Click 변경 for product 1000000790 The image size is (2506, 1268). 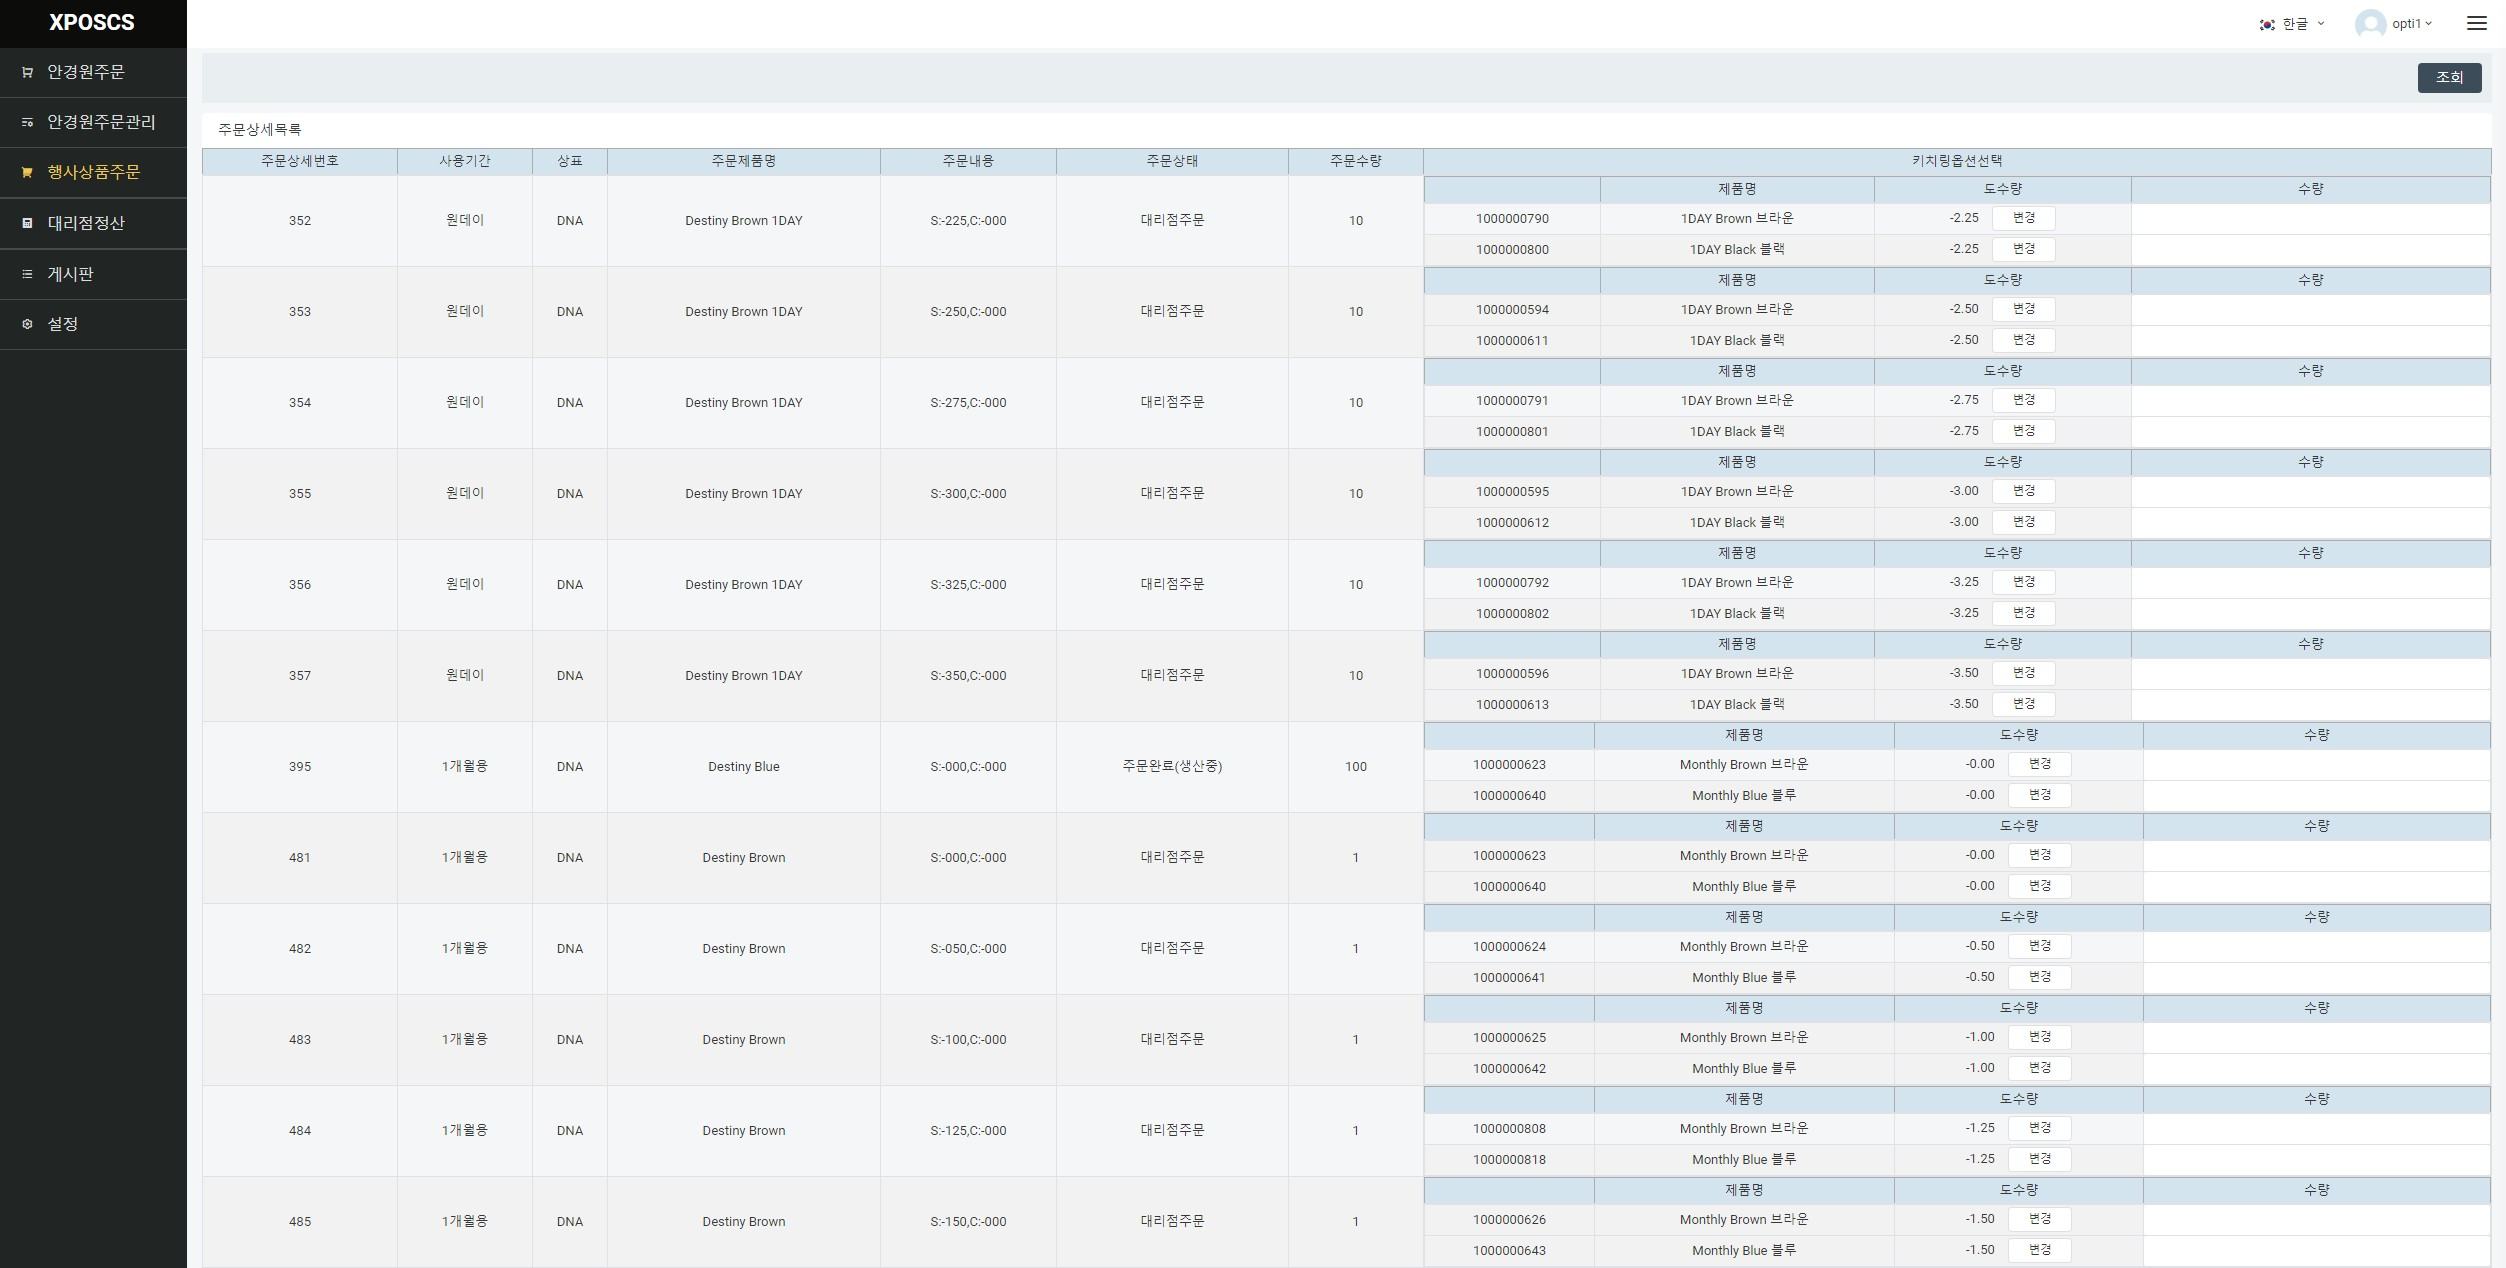click(2023, 218)
